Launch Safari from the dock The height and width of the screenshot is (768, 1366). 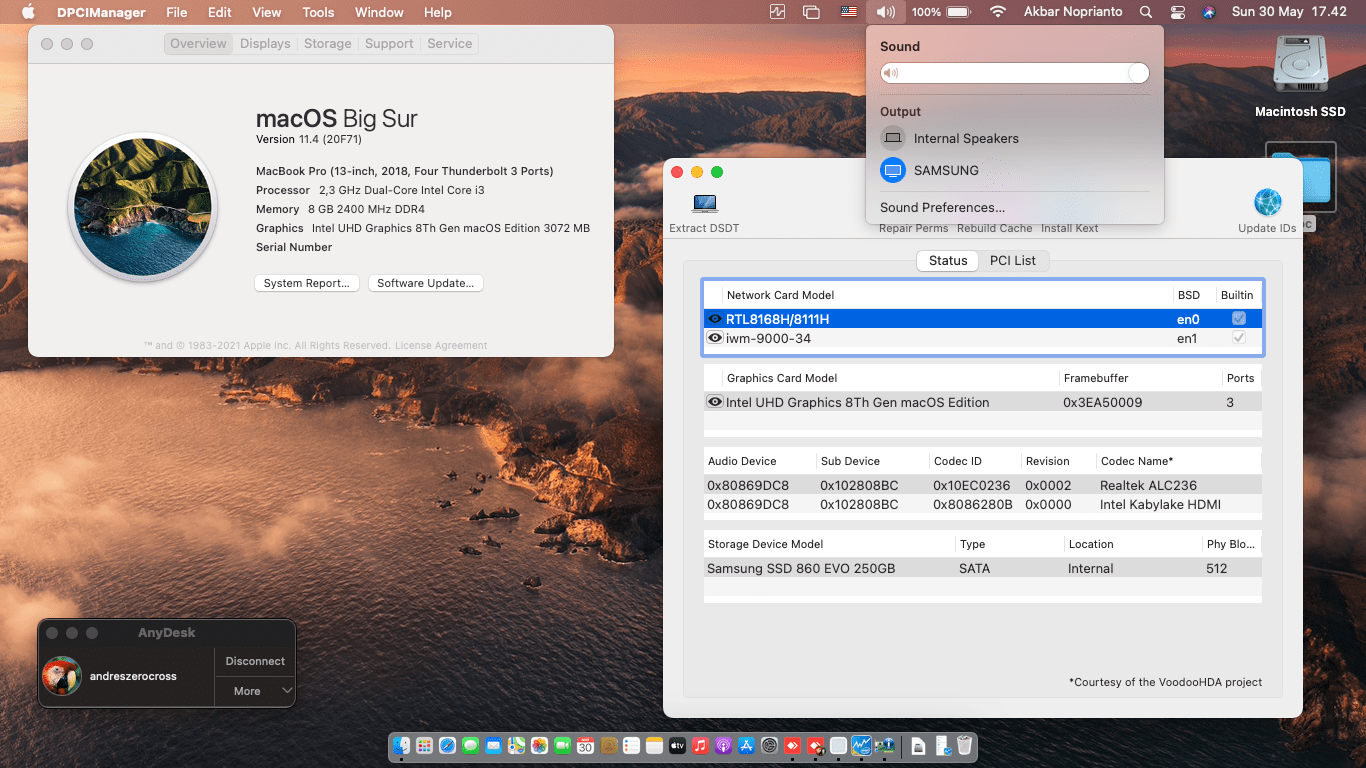pyautogui.click(x=447, y=746)
